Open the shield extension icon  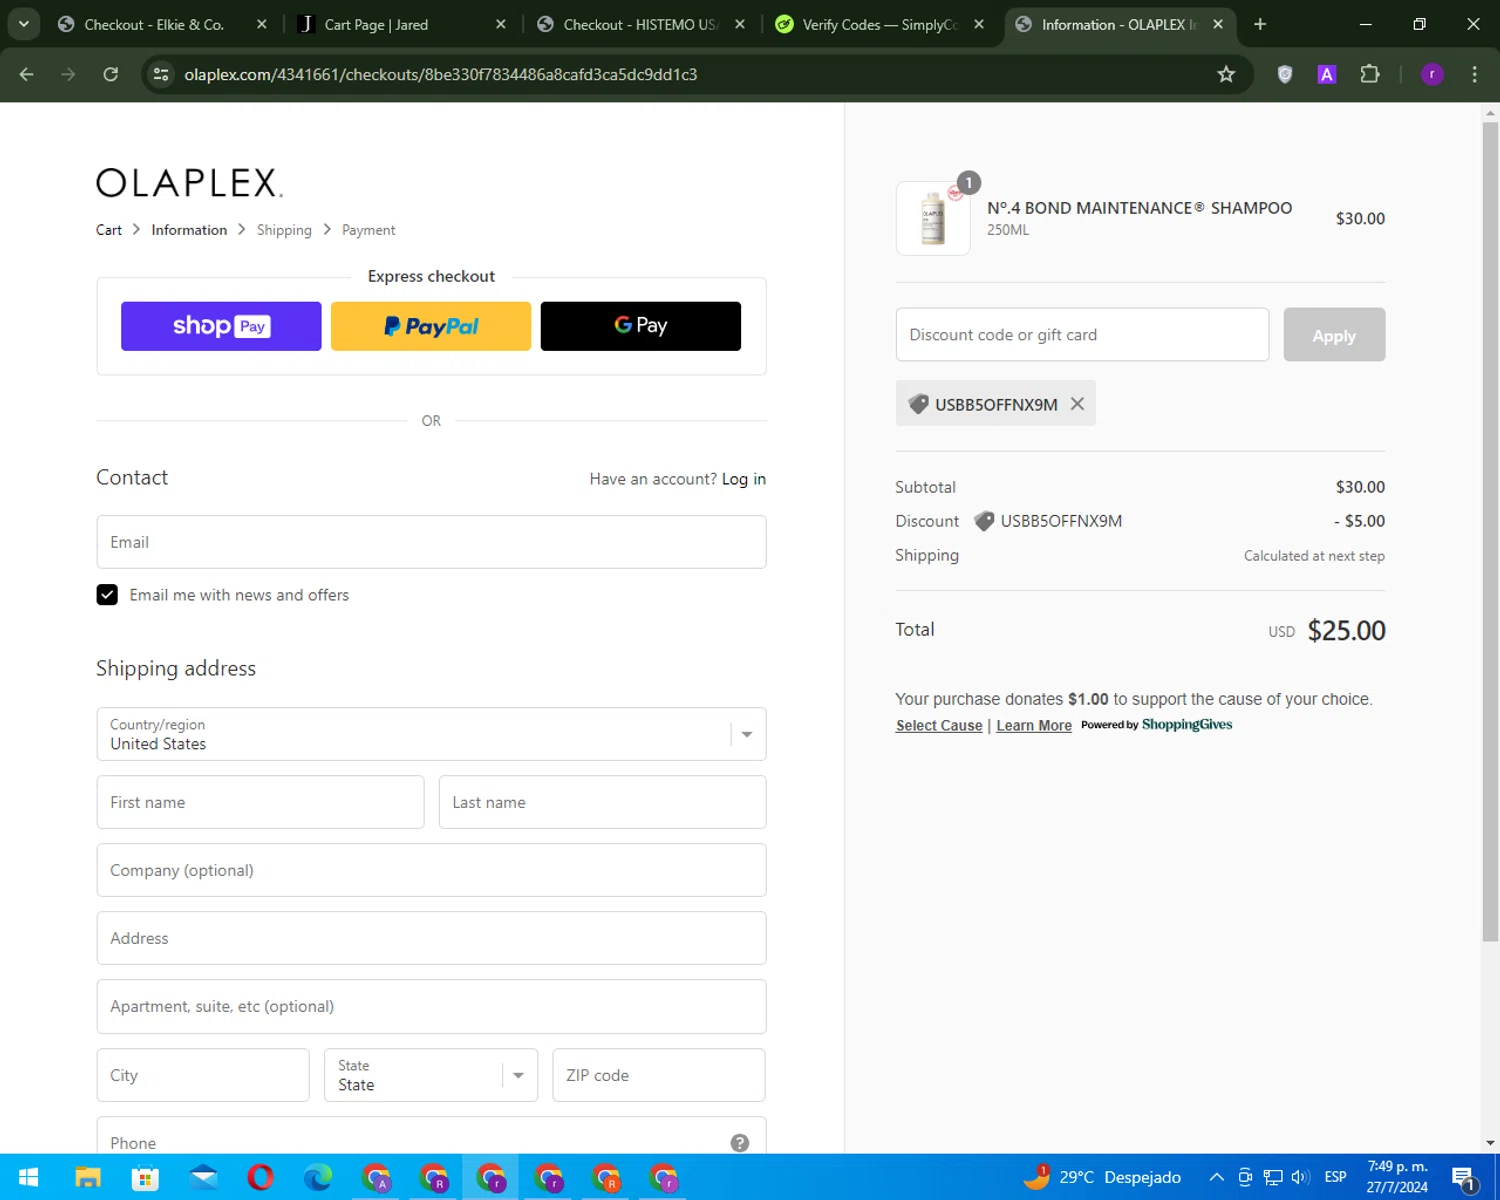click(1285, 74)
